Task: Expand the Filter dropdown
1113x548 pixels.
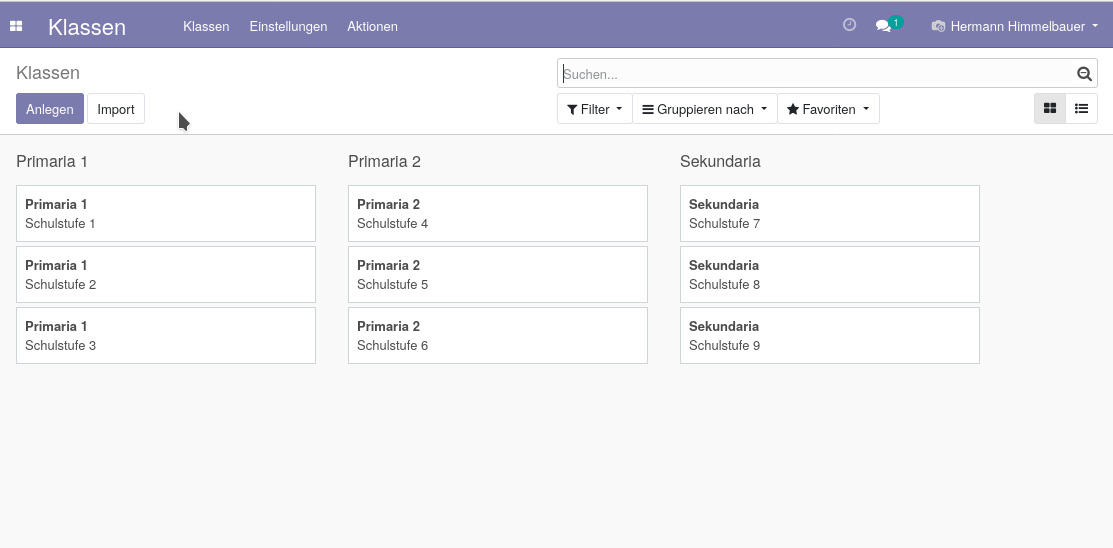Action: pyautogui.click(x=594, y=109)
